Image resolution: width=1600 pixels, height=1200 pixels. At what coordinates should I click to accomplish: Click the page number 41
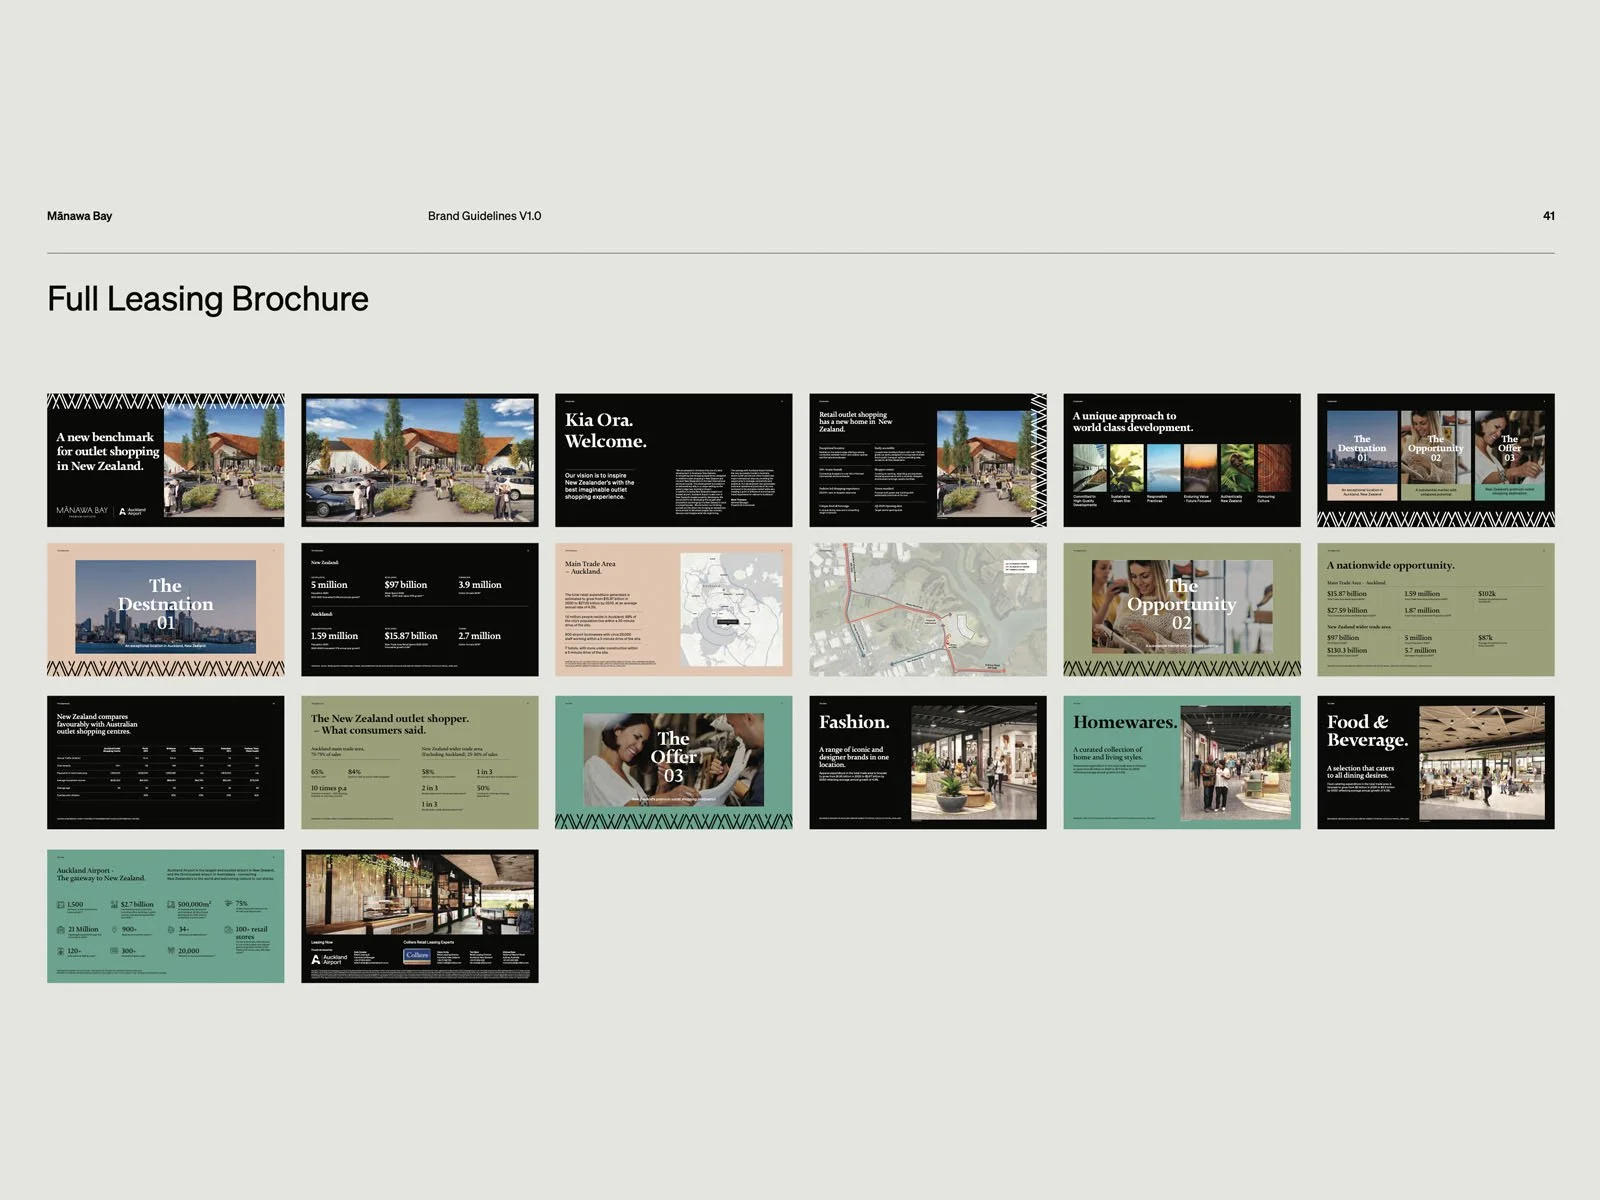(1548, 216)
